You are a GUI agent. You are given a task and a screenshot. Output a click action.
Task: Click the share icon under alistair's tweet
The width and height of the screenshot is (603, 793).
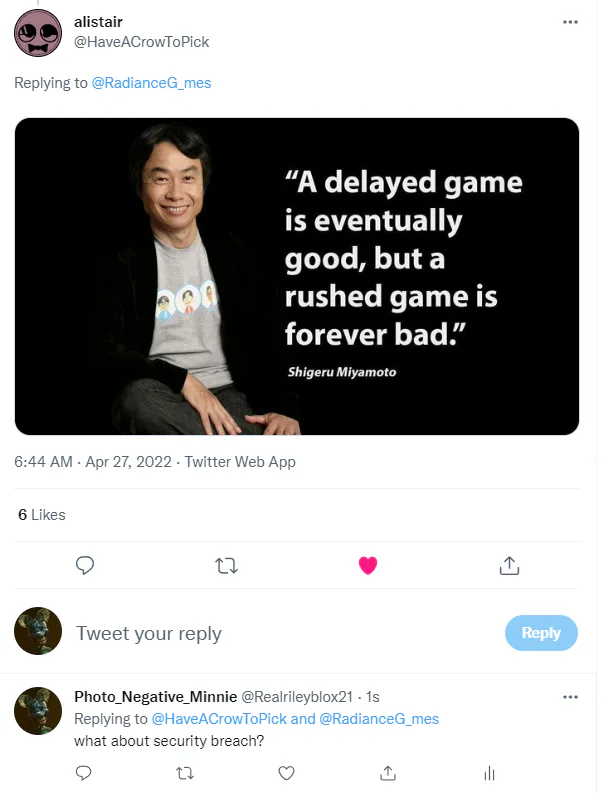509,566
